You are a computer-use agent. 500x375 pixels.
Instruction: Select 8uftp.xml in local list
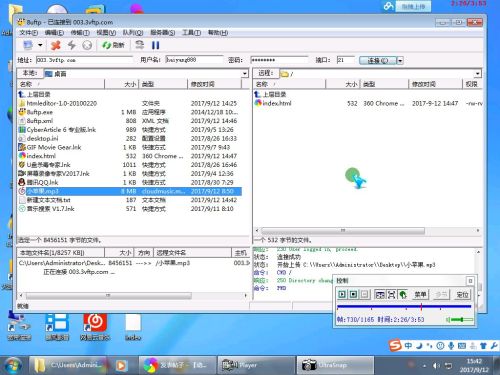click(36, 121)
